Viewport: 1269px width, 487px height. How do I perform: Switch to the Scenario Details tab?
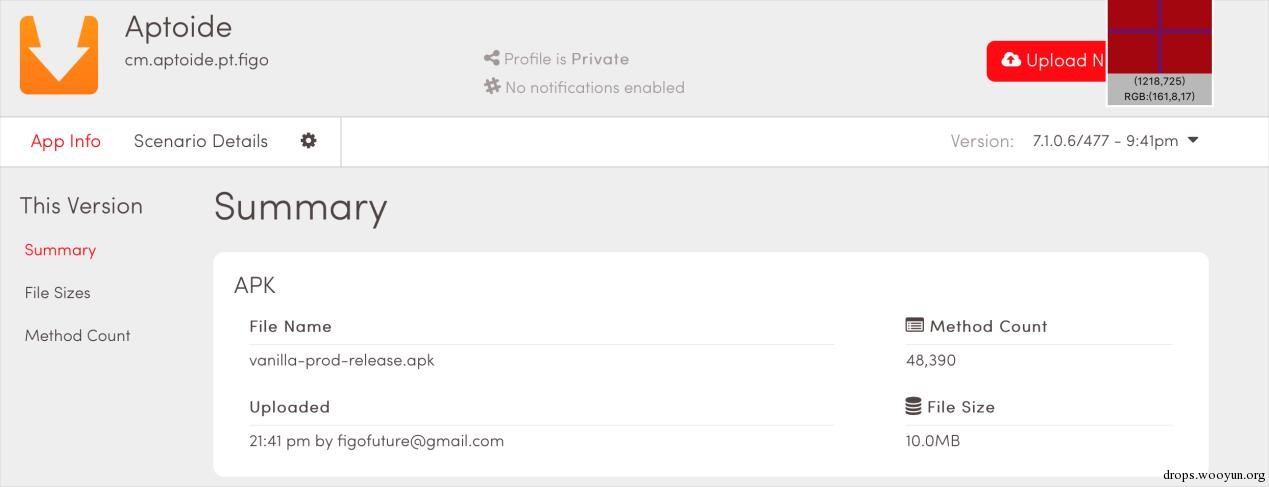[201, 141]
